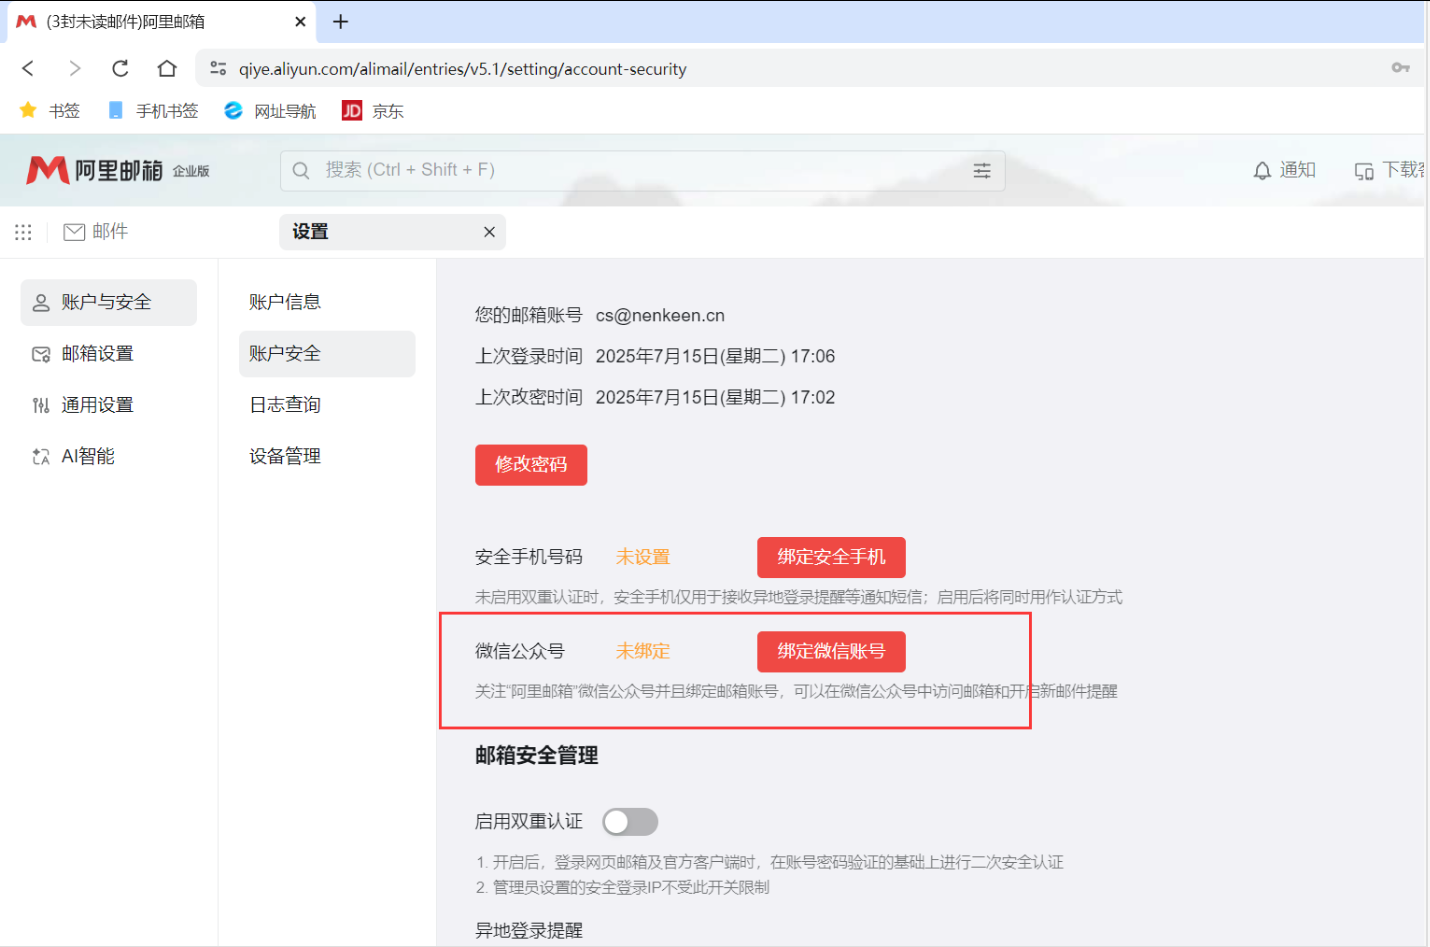The width and height of the screenshot is (1430, 947).
Task: Click 邮箱安全管理 heading
Action: tap(537, 756)
